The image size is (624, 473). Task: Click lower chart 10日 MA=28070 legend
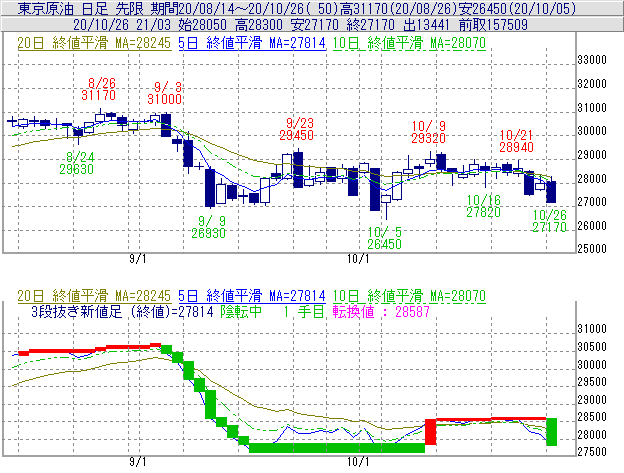coord(409,296)
